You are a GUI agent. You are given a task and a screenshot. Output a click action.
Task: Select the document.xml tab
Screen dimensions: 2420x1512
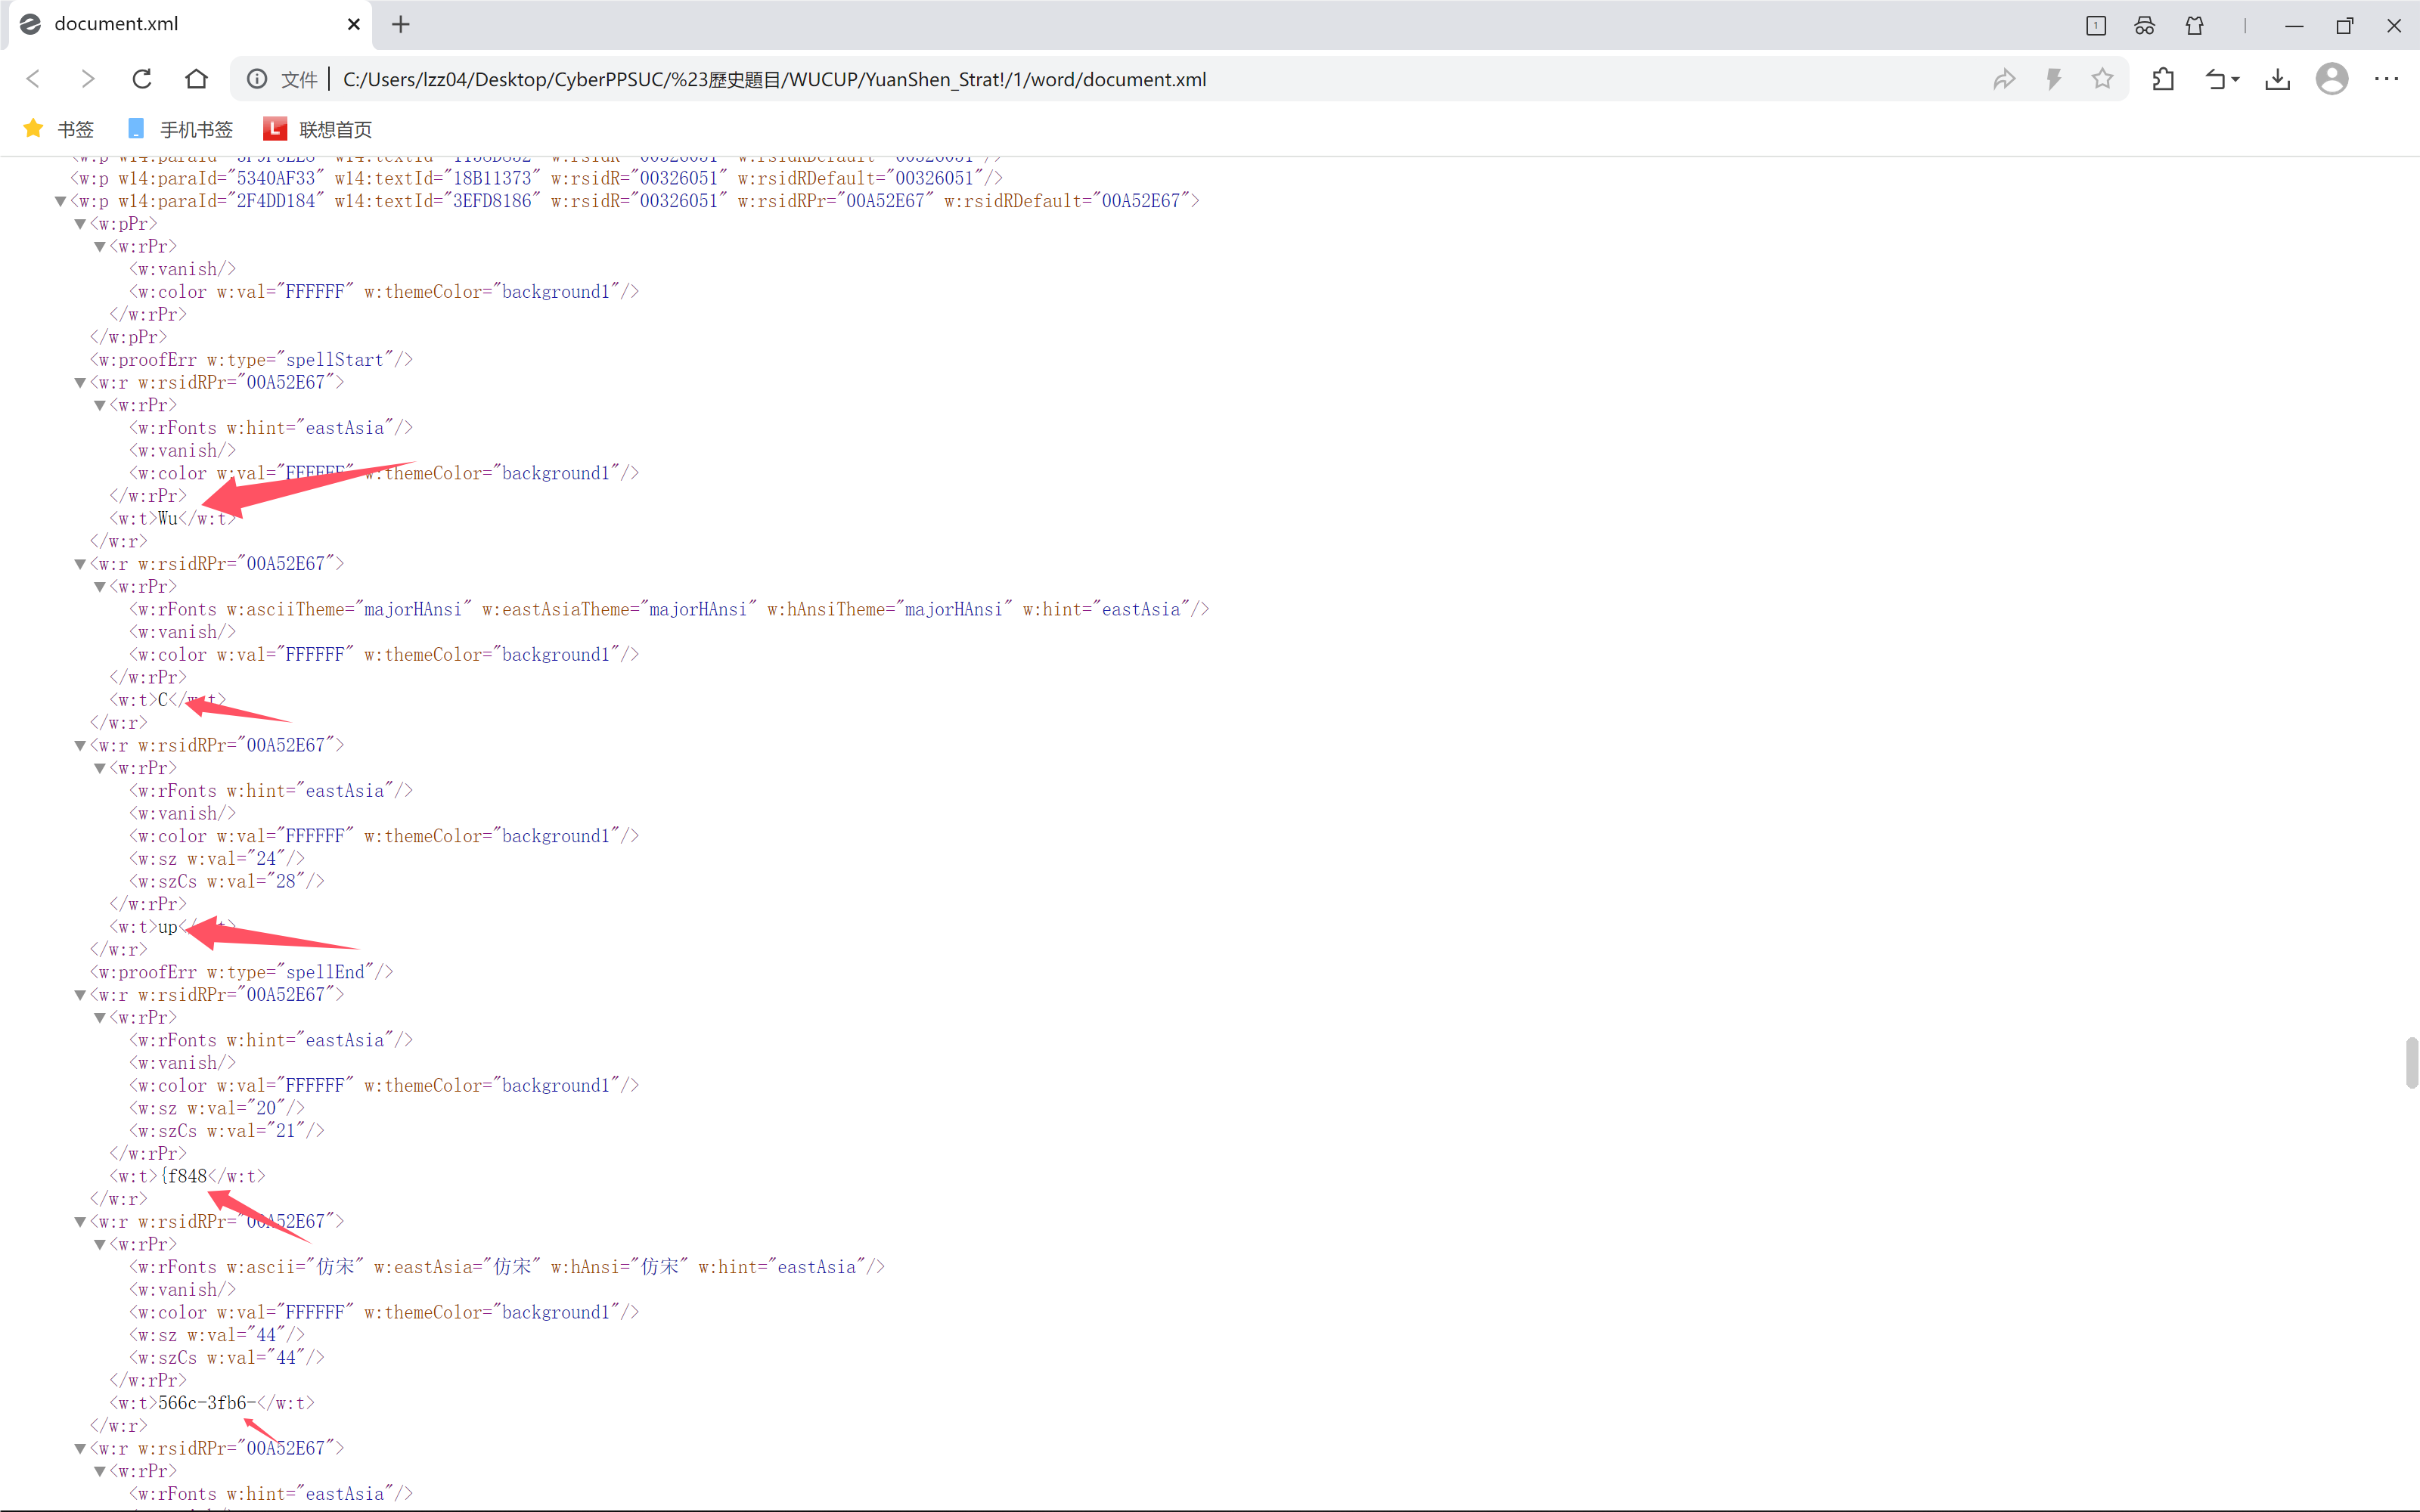click(x=190, y=24)
